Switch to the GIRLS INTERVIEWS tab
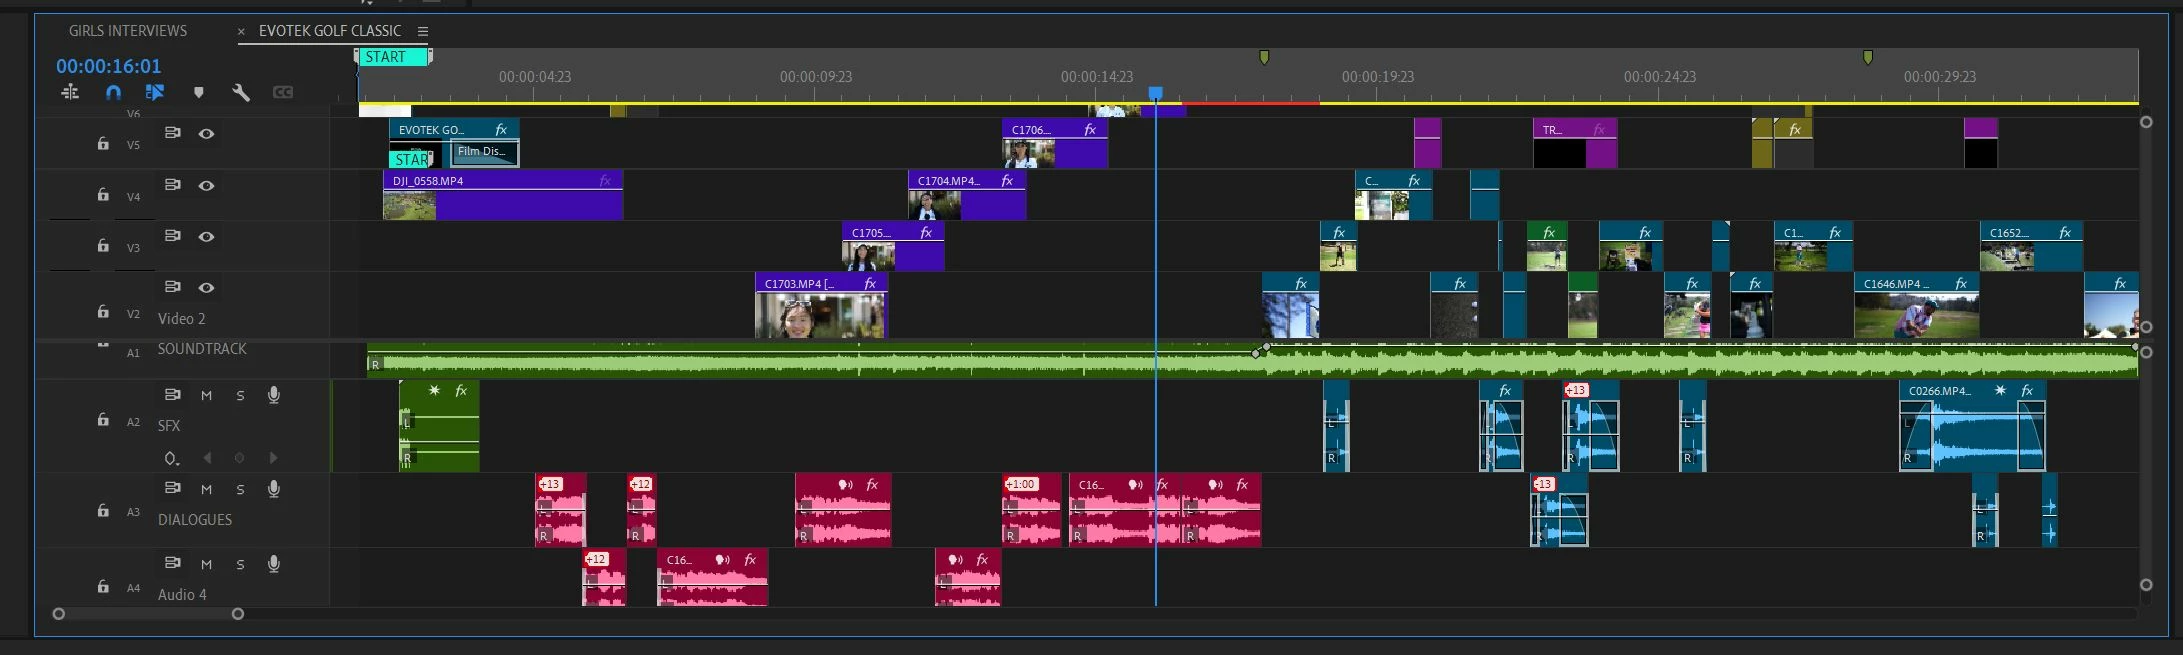2183x655 pixels. [x=128, y=31]
